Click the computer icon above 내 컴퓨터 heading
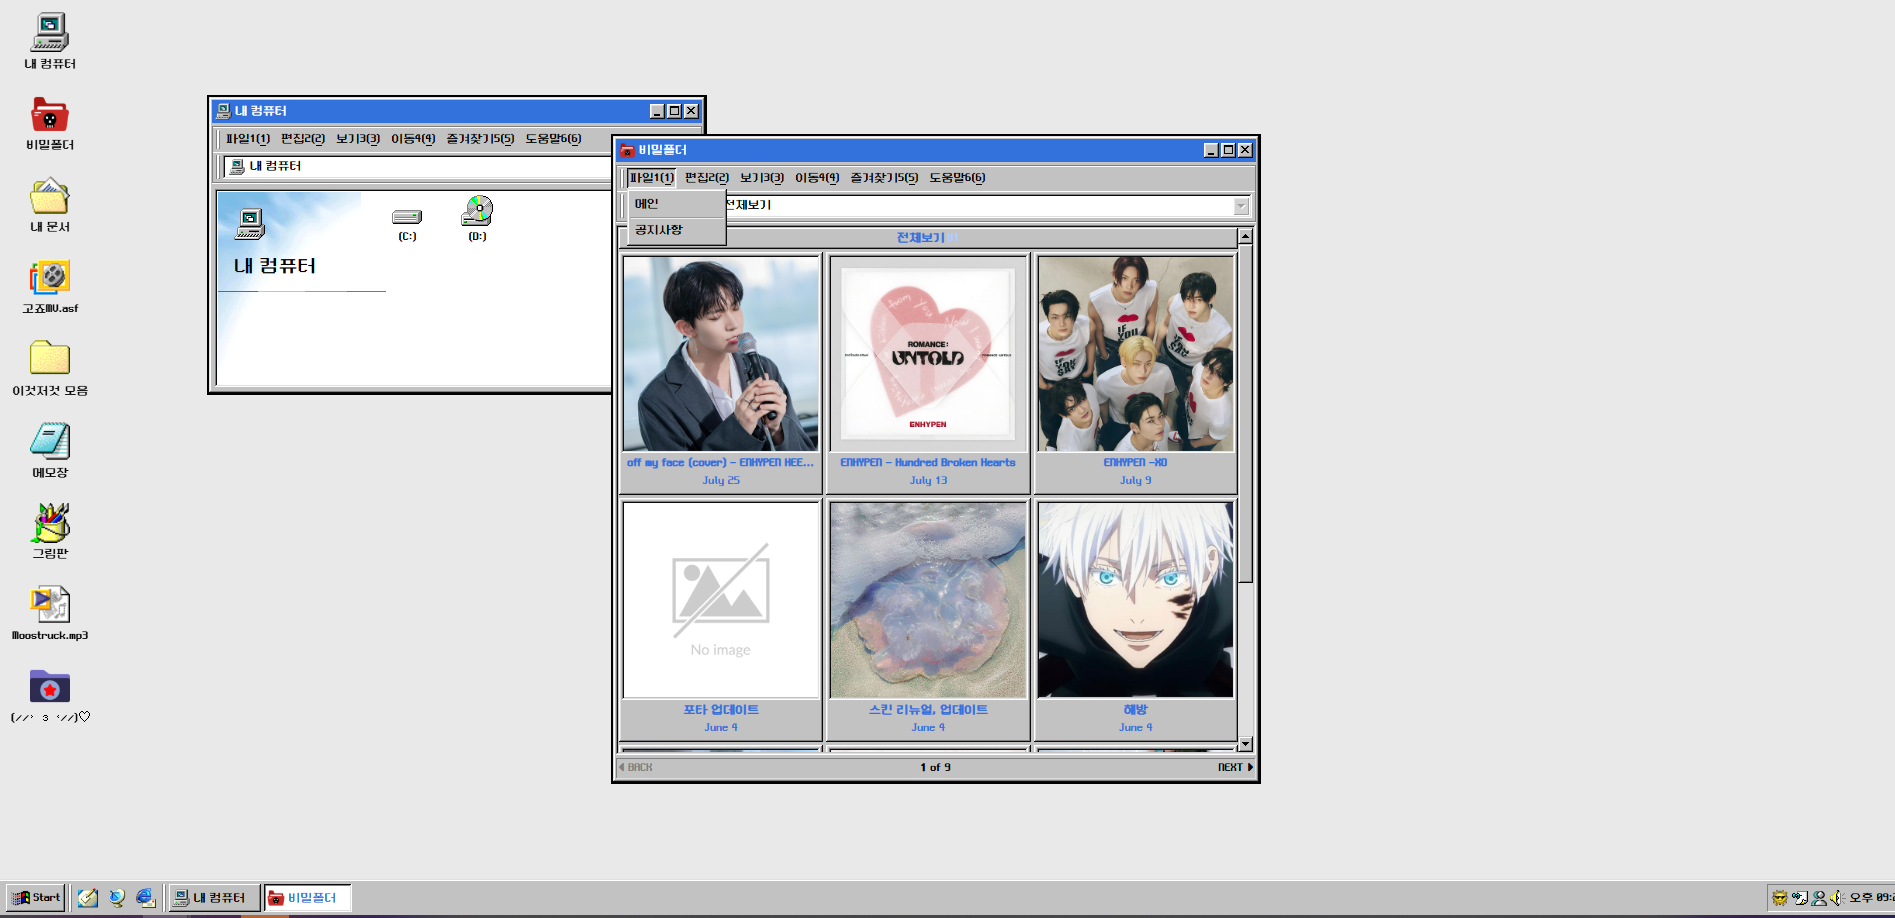The image size is (1895, 918). click(250, 224)
